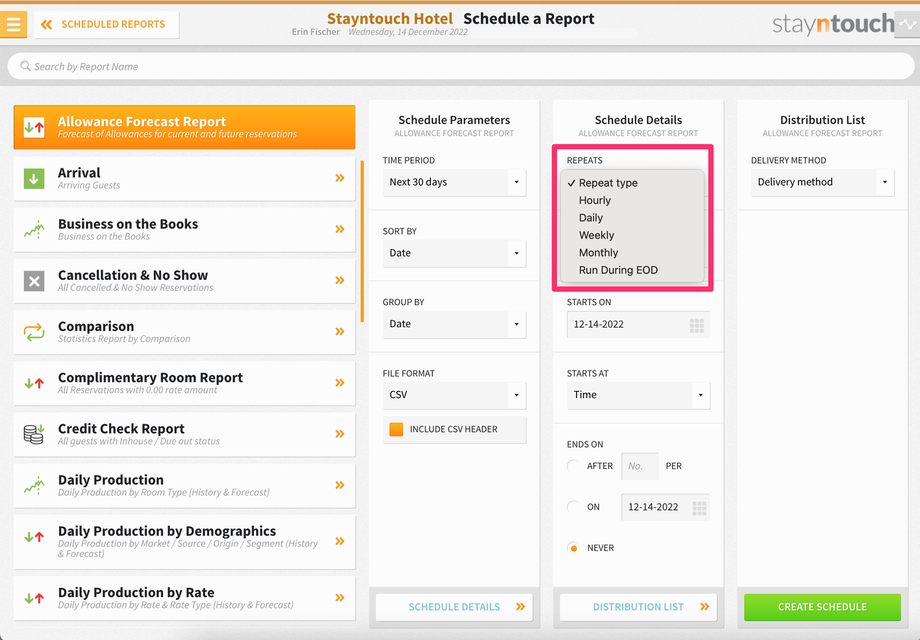Click the chevron on Business on the Books
920x640 pixels.
tap(340, 229)
